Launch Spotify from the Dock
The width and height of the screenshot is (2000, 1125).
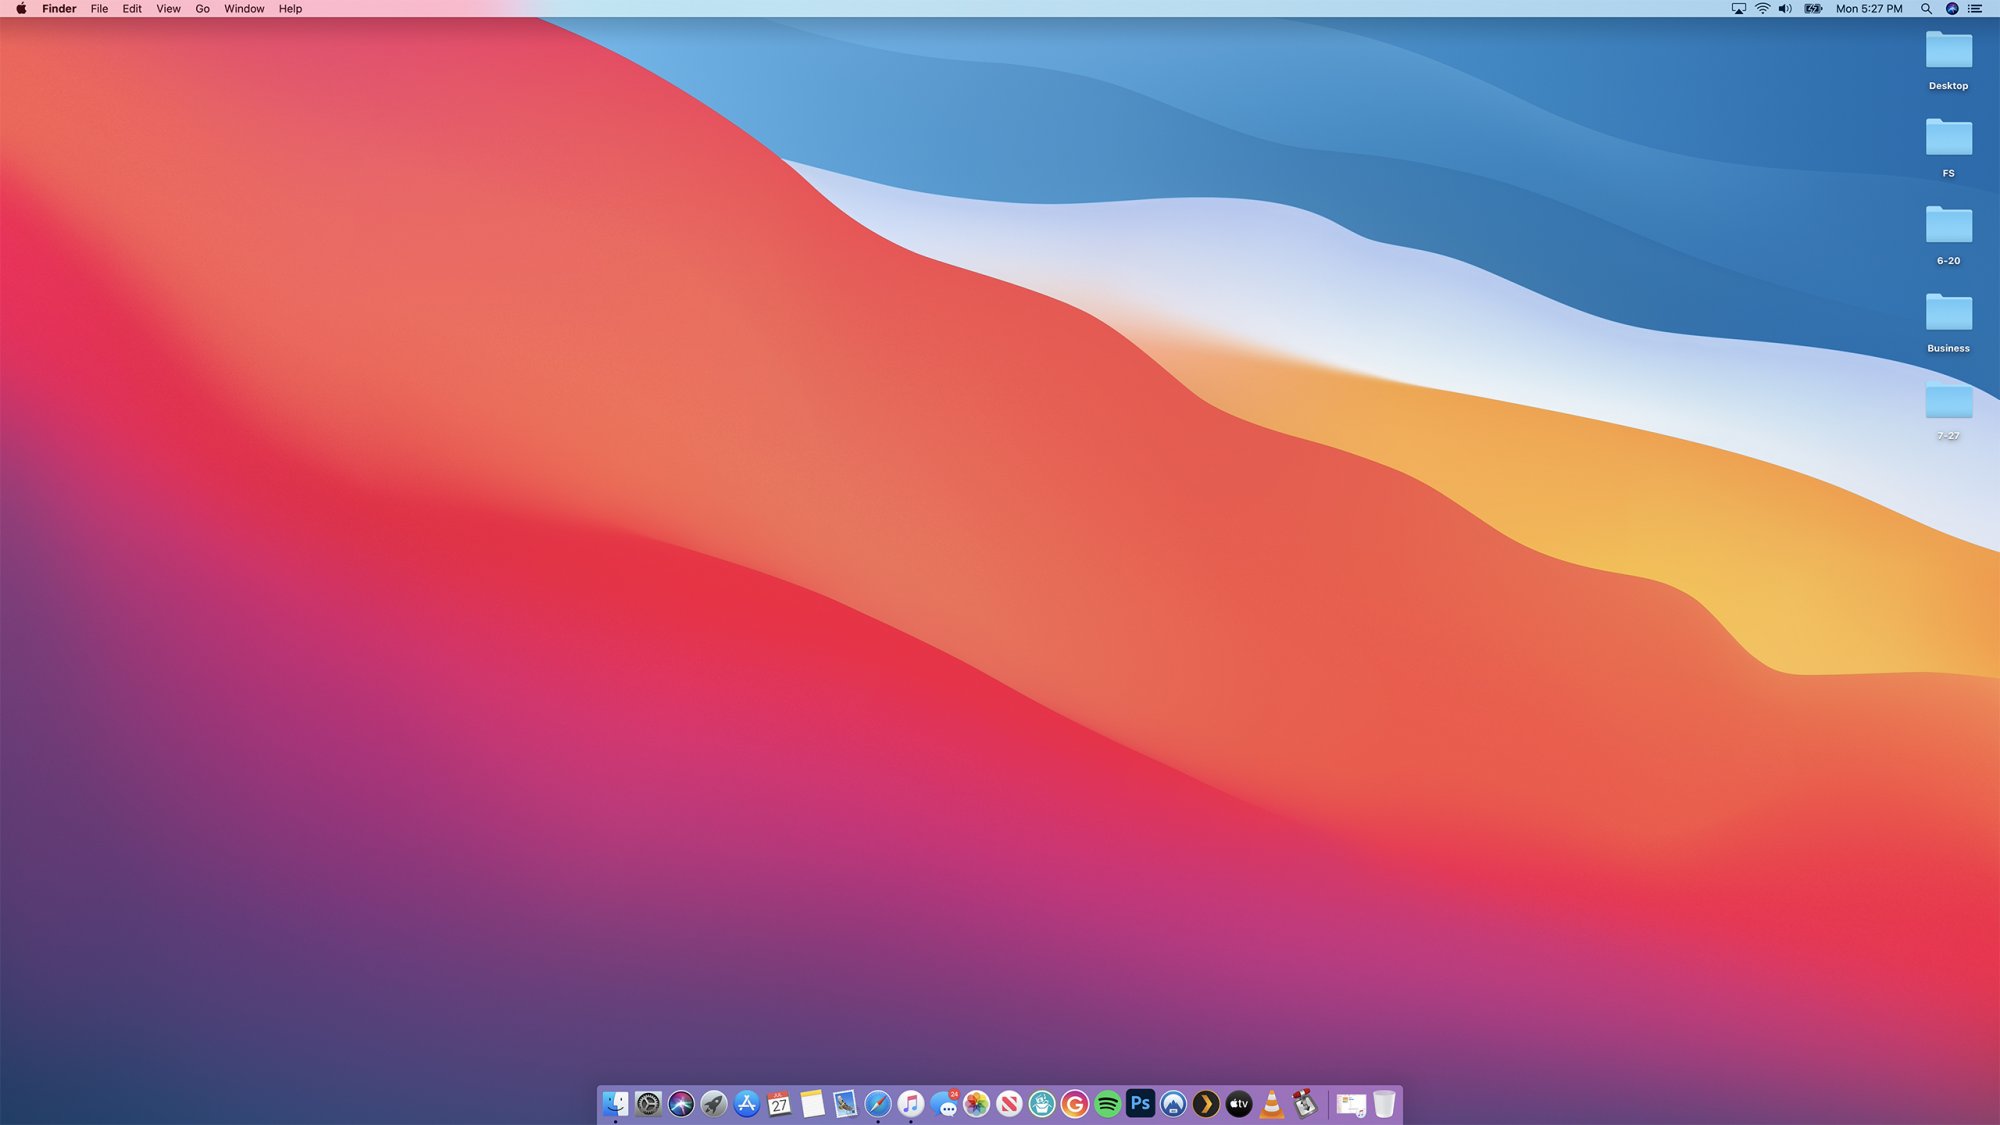click(1107, 1104)
